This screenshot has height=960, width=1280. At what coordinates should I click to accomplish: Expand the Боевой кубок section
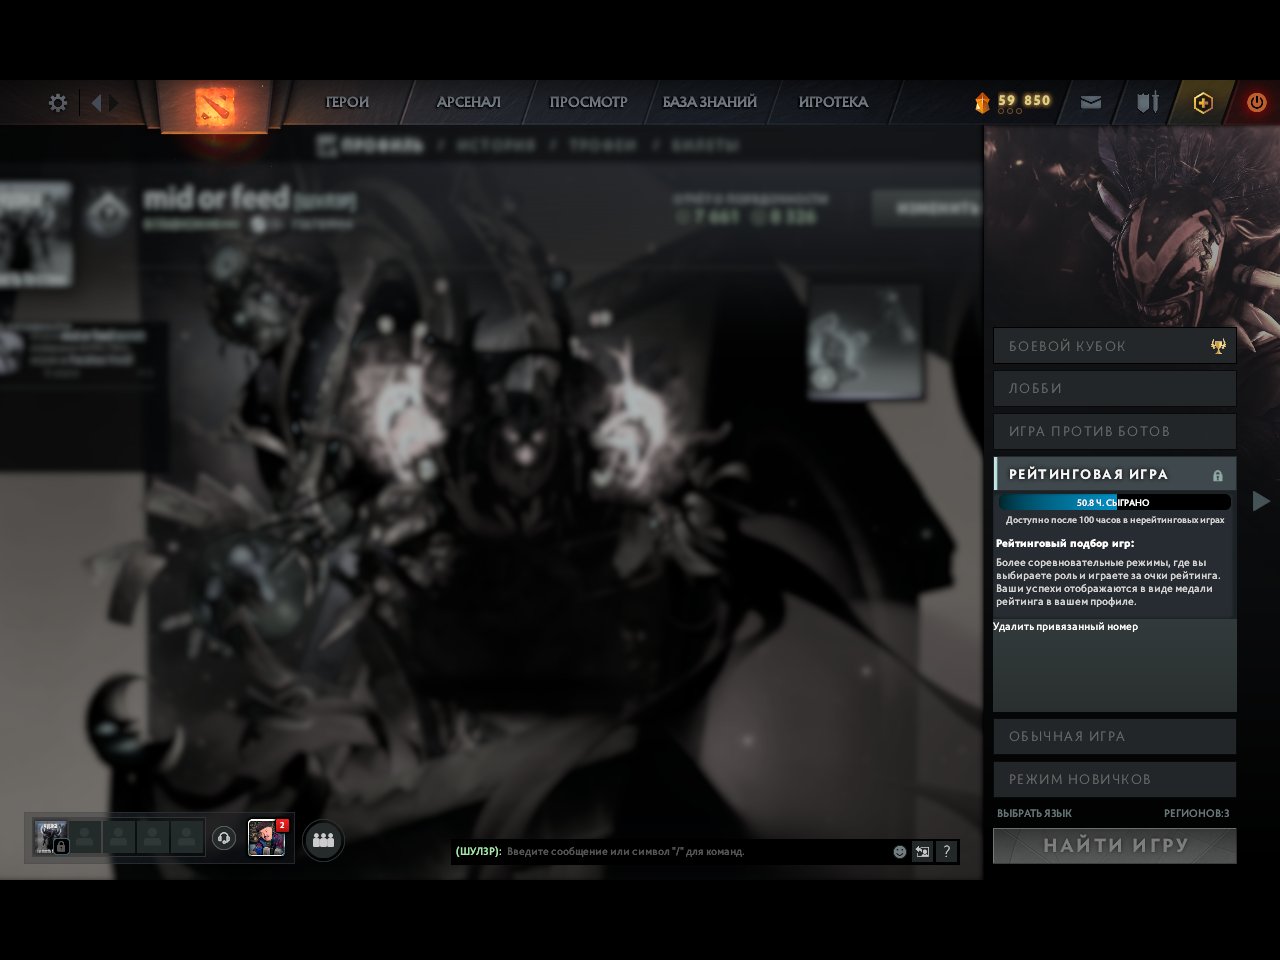click(1115, 346)
